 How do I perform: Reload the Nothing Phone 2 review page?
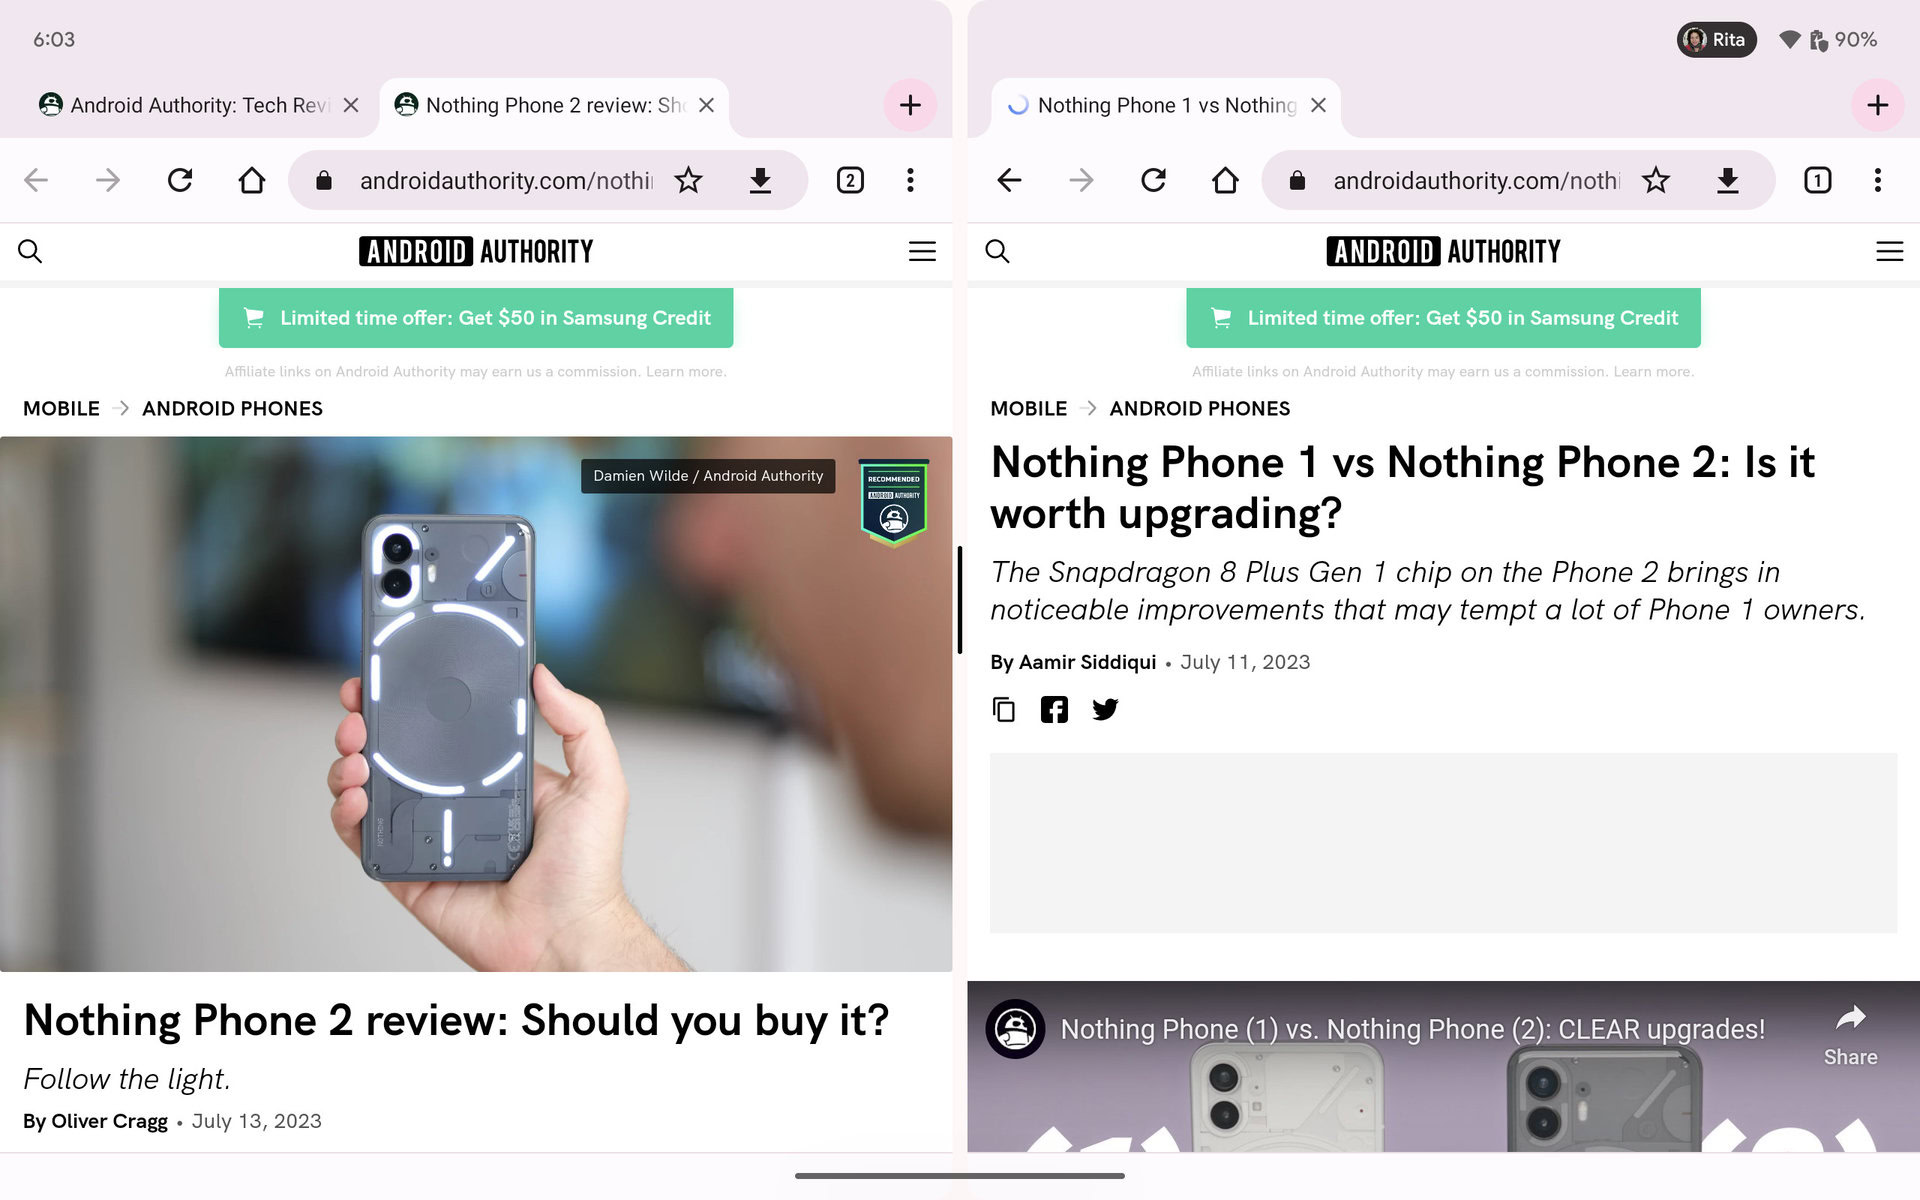pyautogui.click(x=180, y=180)
